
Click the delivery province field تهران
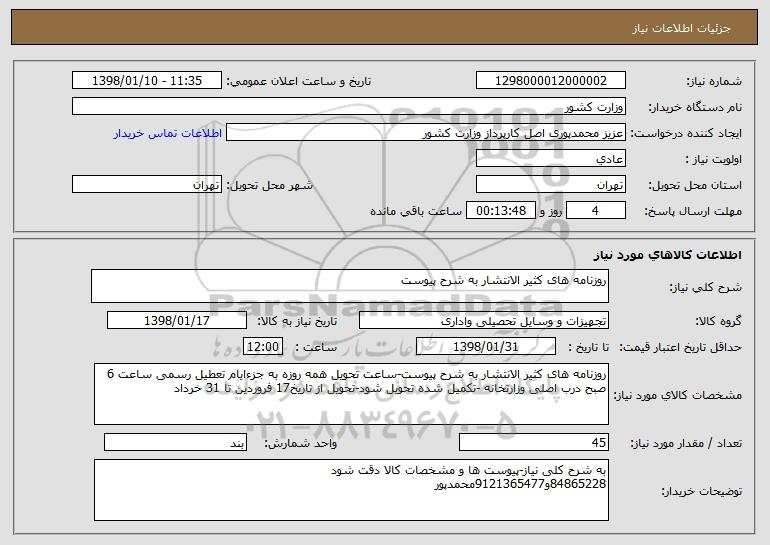(550, 185)
